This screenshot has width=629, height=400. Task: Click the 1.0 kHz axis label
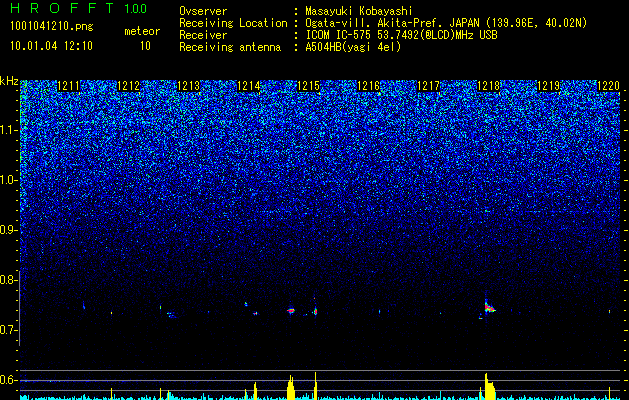point(9,180)
